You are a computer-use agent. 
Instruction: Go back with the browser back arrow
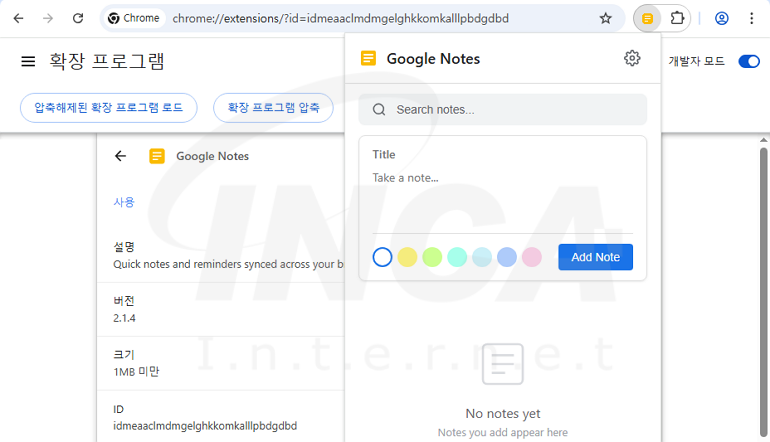pos(18,18)
